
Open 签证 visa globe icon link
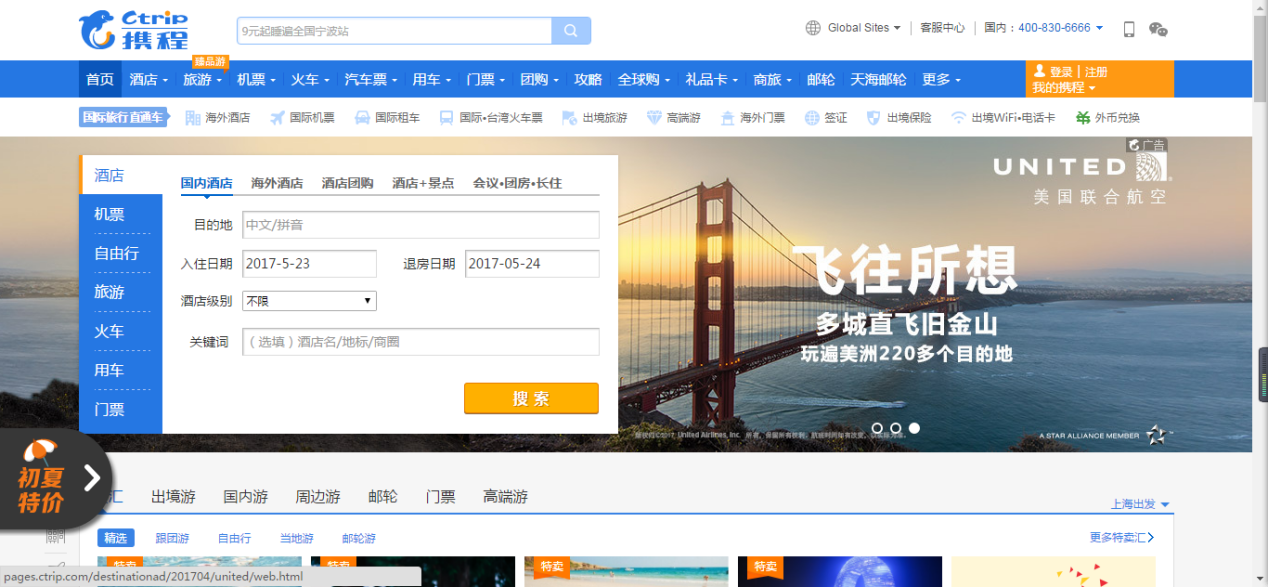coord(826,118)
